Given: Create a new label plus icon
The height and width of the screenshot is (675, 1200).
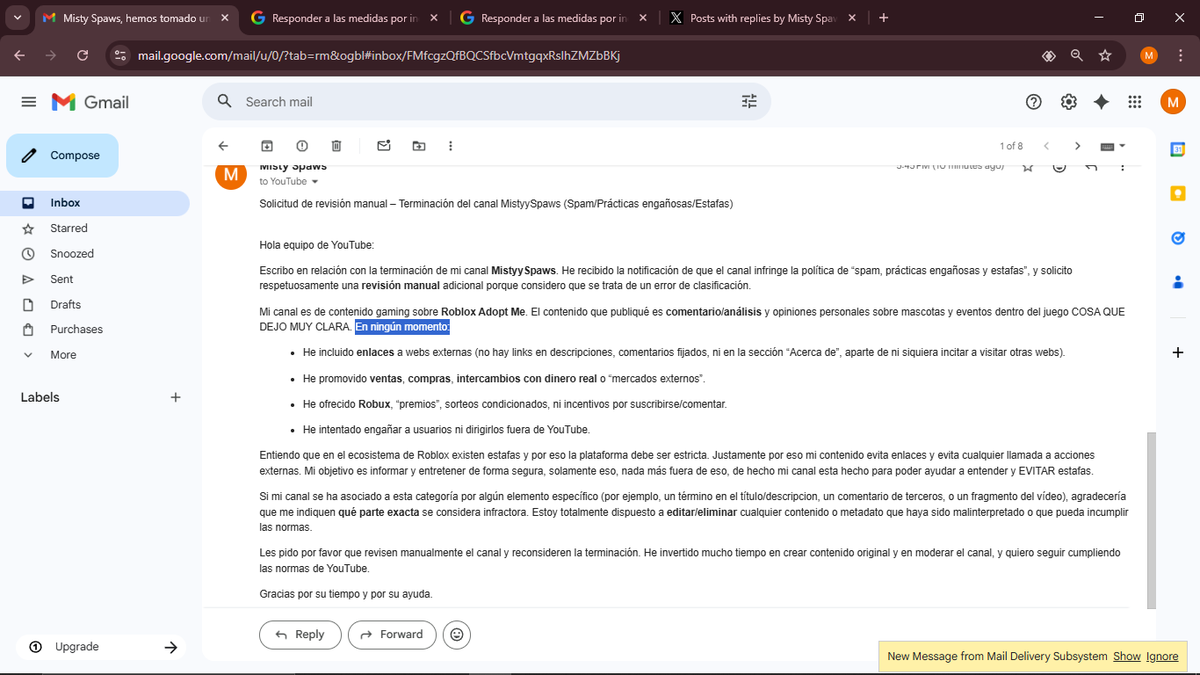Looking at the screenshot, I should point(176,397).
